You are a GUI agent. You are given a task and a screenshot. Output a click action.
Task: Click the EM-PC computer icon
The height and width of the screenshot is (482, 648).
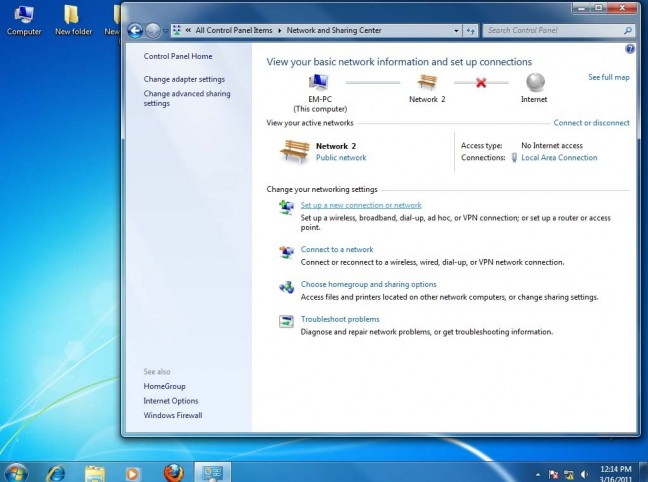(x=319, y=82)
